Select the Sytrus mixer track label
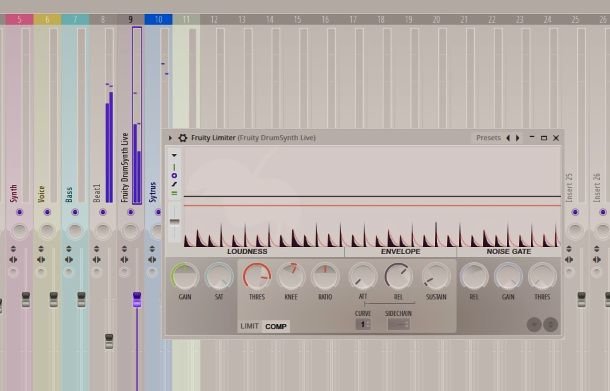This screenshot has width=610, height=391. tap(153, 192)
